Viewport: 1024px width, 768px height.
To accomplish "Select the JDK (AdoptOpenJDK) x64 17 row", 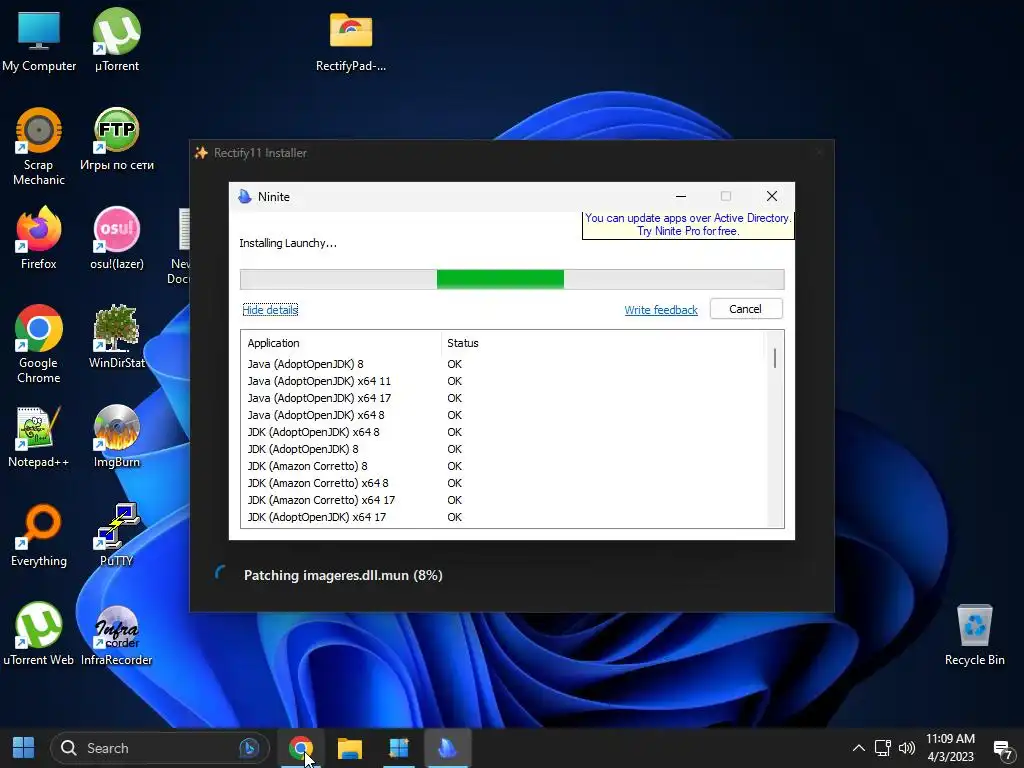I will coord(503,517).
